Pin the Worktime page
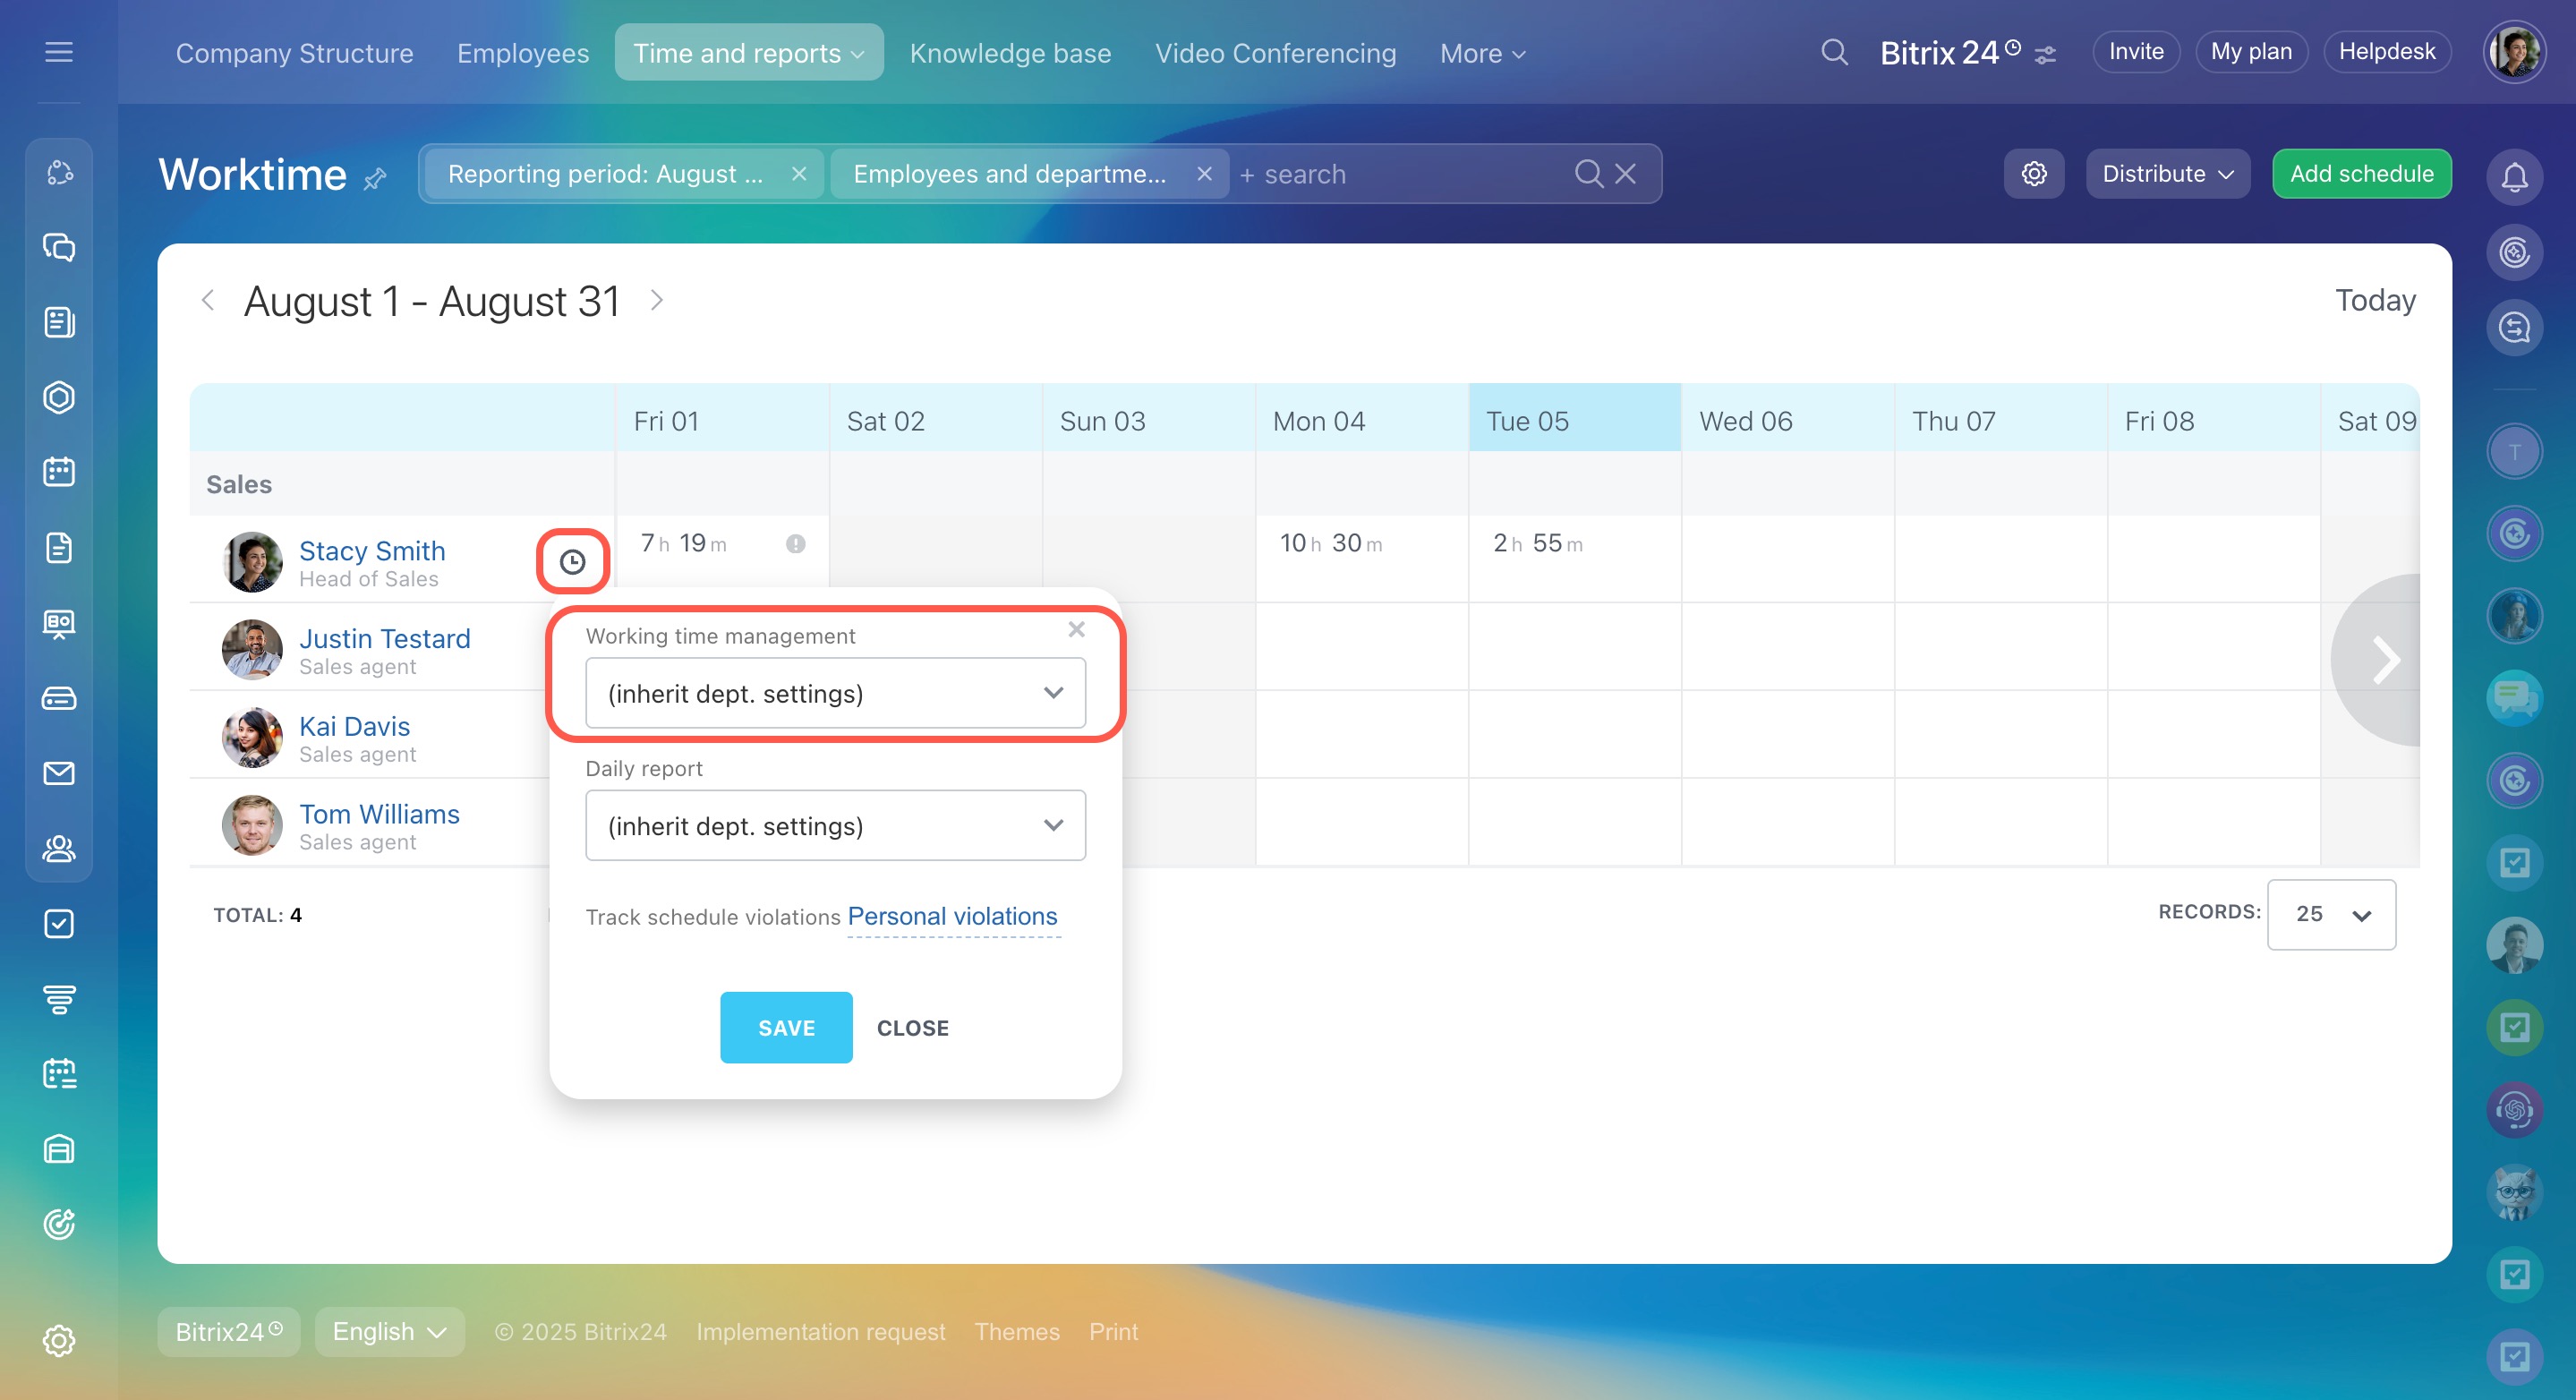 [x=375, y=179]
